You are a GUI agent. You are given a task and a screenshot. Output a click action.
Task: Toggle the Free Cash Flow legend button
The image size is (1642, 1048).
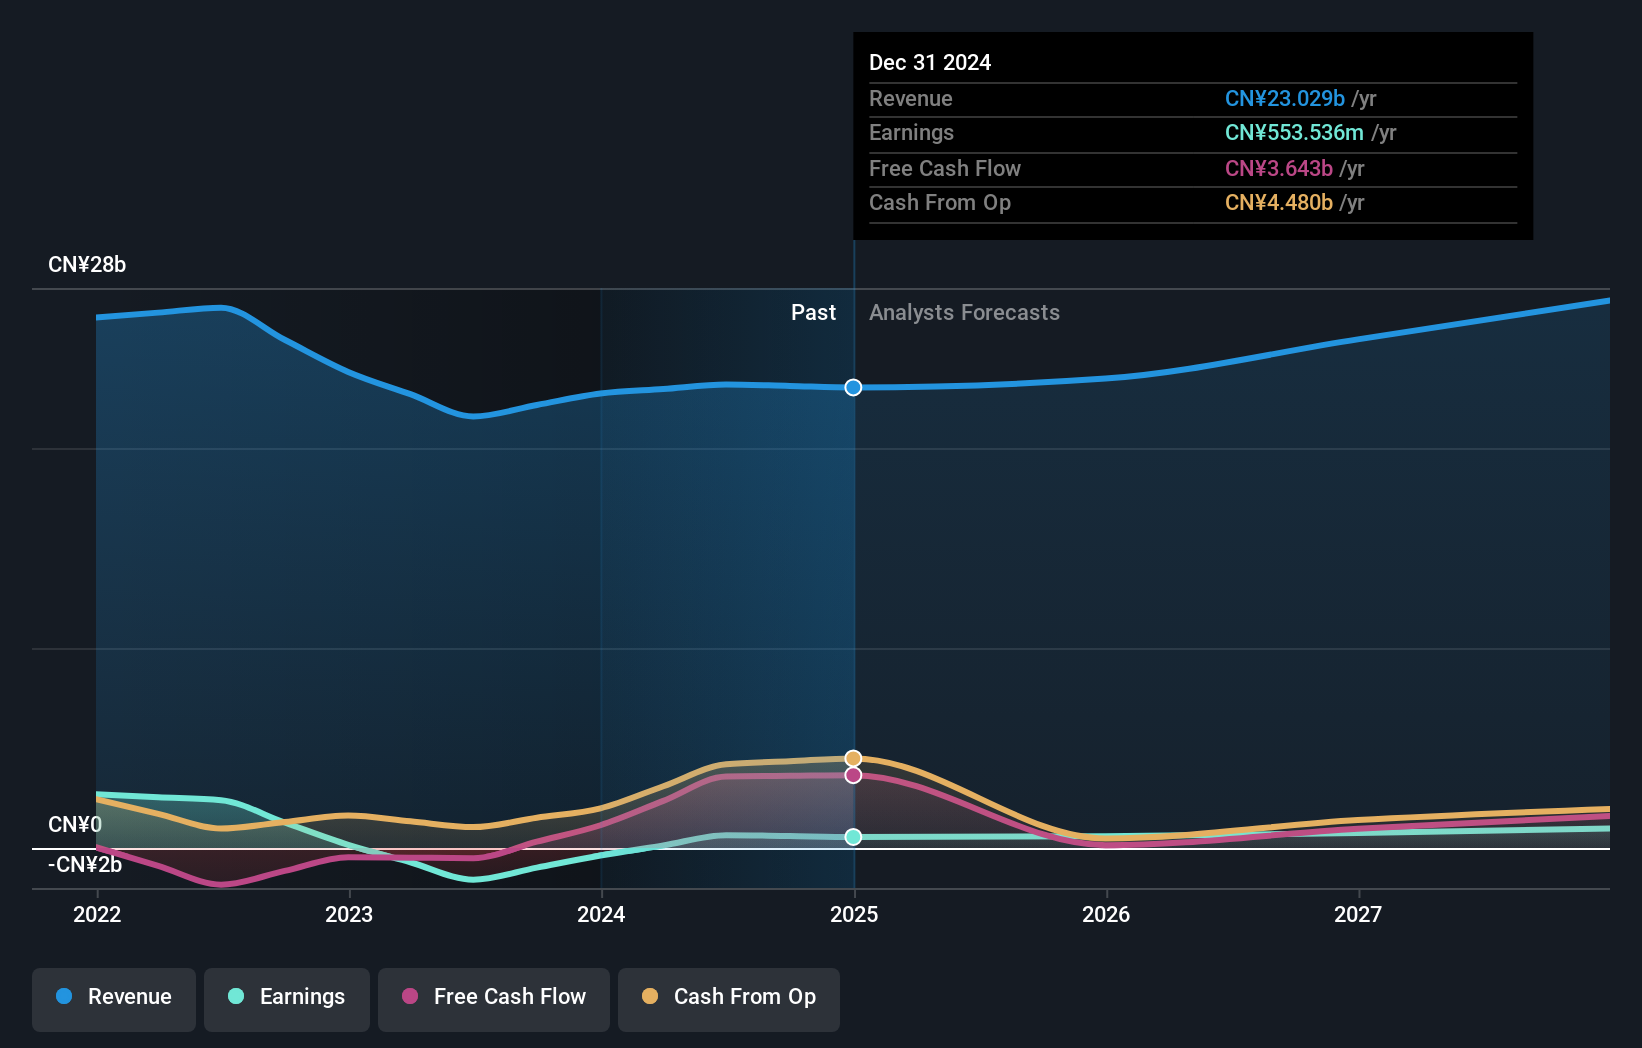pos(494,999)
